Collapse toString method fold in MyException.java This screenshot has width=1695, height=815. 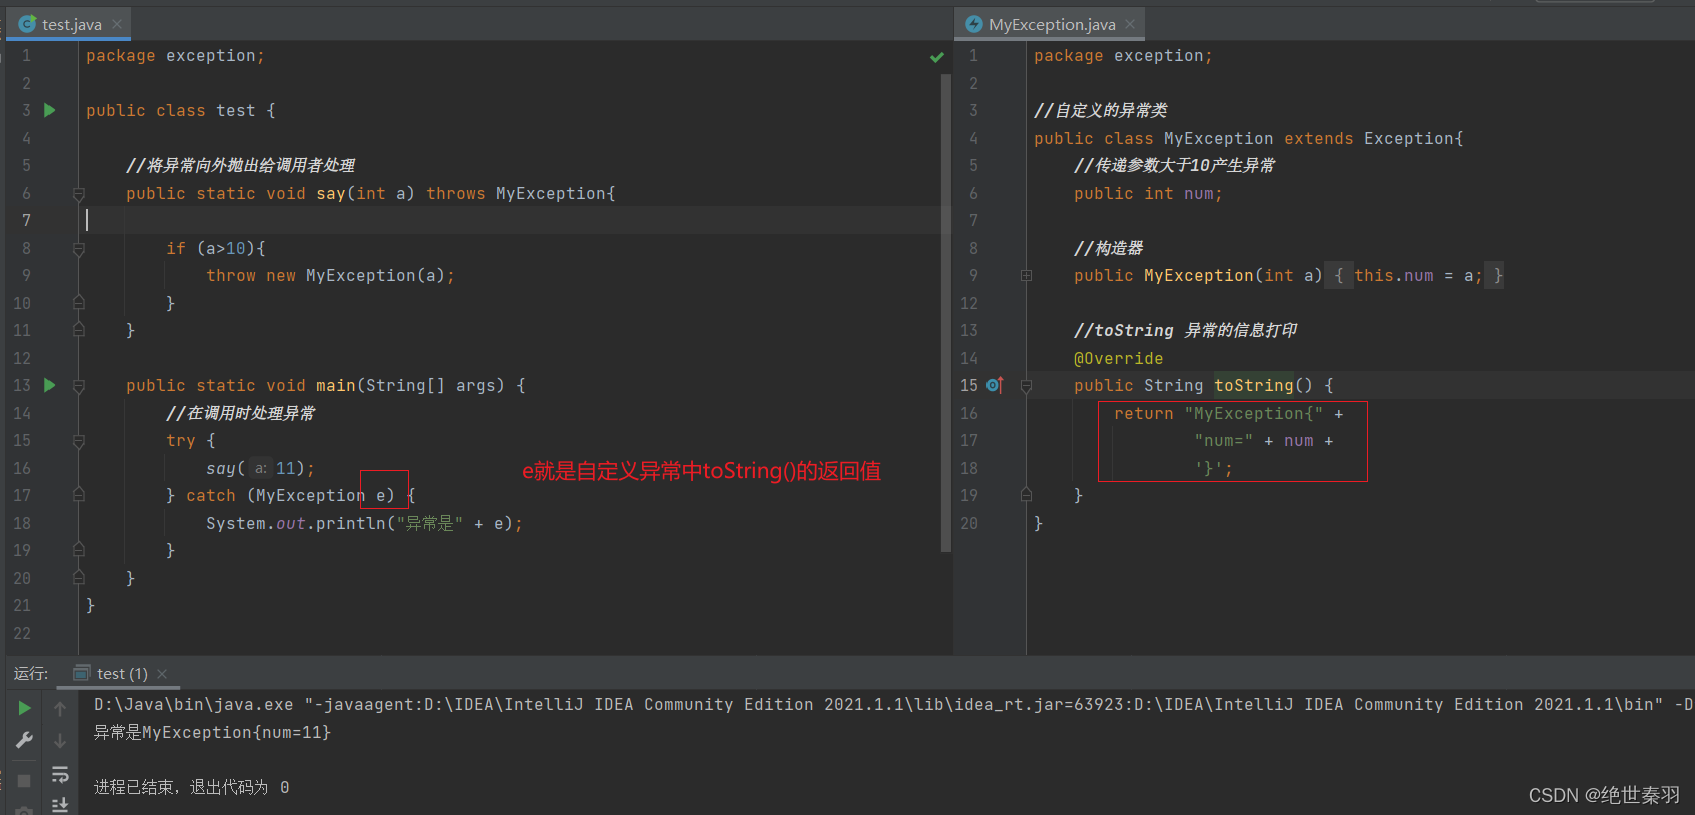click(x=1026, y=386)
